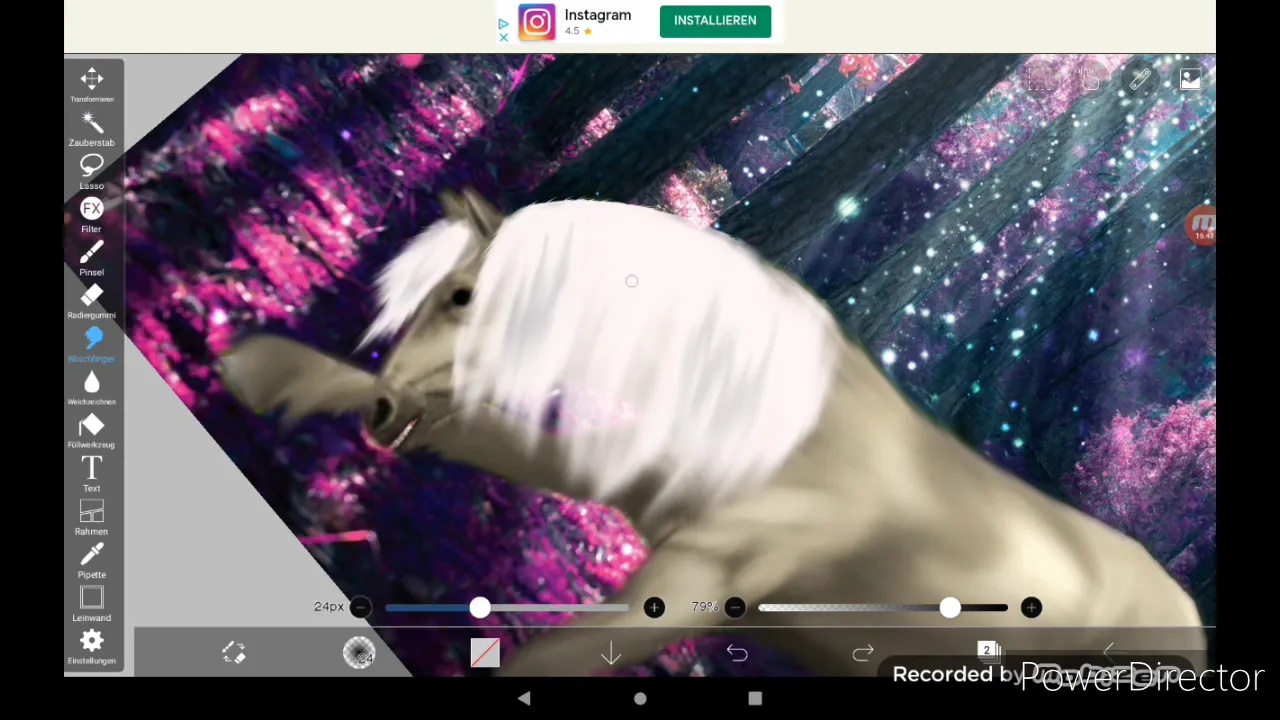Click the opacity slider track
This screenshot has width=1280, height=720.
(883, 607)
